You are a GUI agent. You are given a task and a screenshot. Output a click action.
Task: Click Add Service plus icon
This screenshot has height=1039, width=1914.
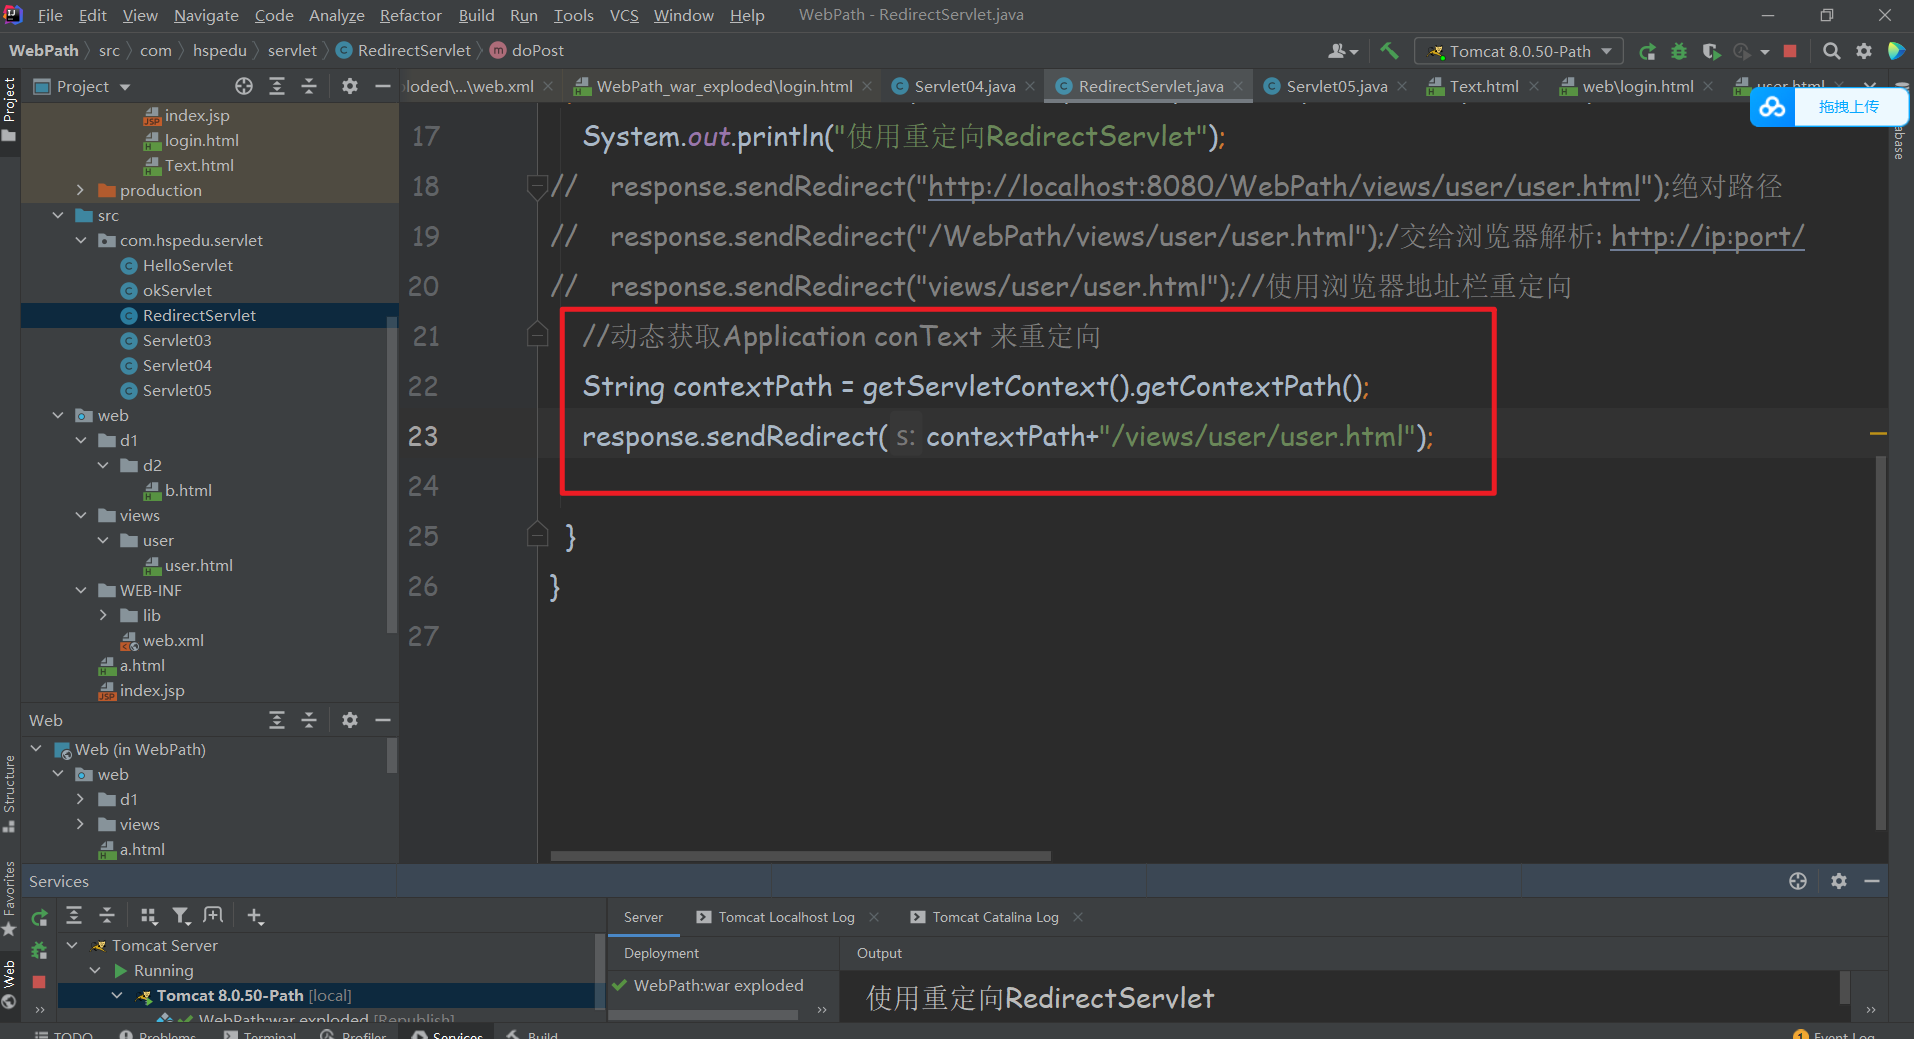point(255,916)
